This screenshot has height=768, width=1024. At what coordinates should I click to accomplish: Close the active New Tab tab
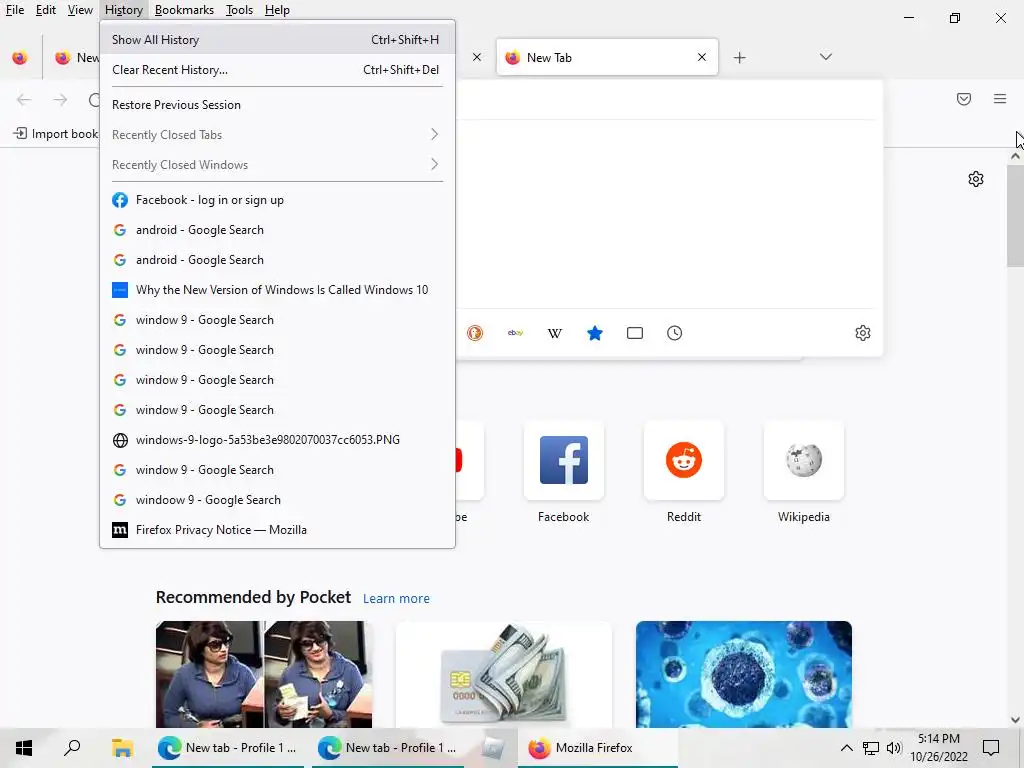702,57
